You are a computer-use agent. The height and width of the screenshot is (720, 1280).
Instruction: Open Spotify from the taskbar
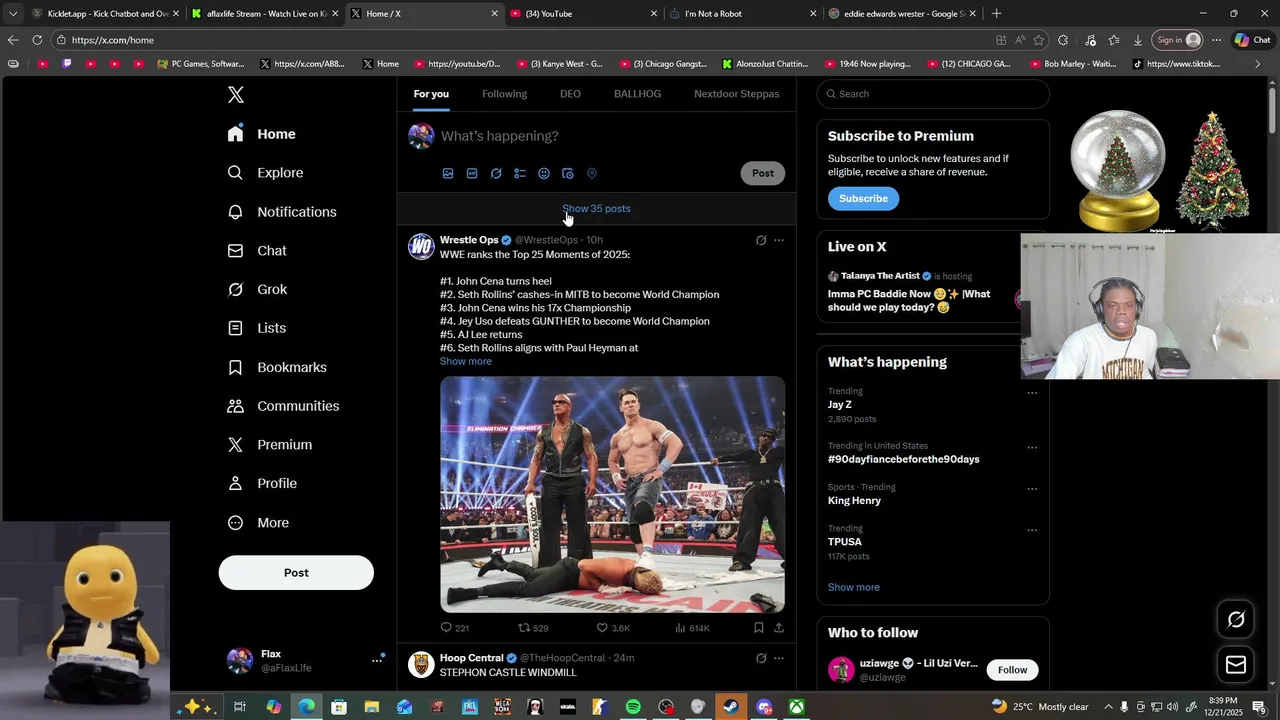[633, 707]
